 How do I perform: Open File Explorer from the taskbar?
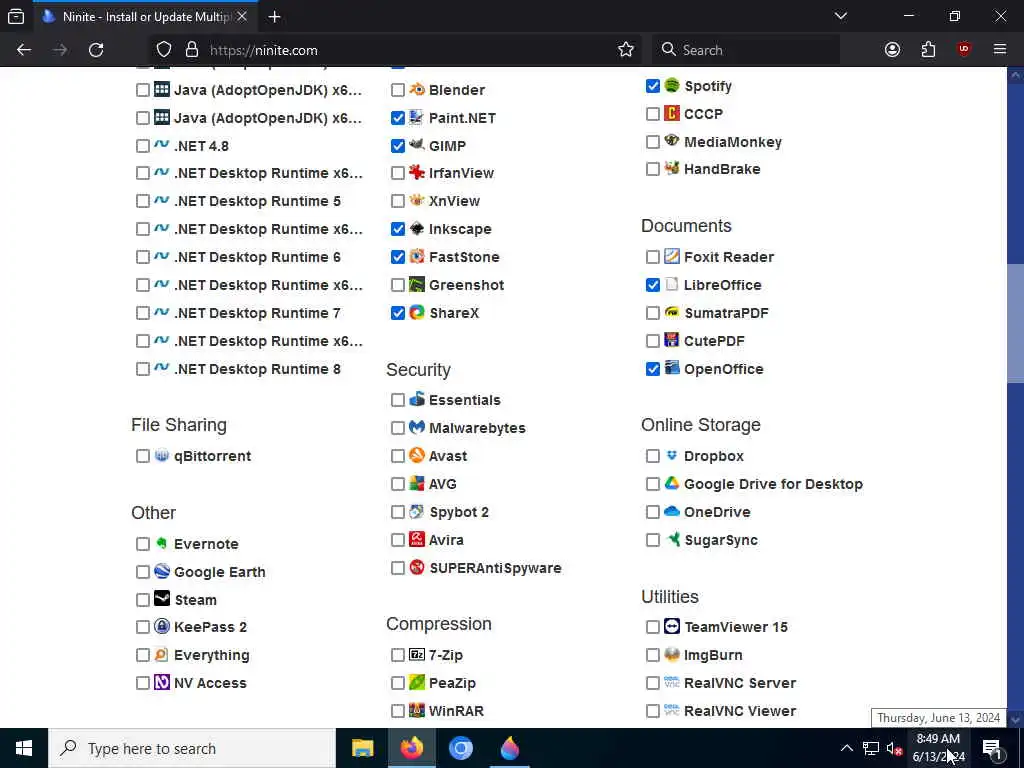click(x=362, y=748)
